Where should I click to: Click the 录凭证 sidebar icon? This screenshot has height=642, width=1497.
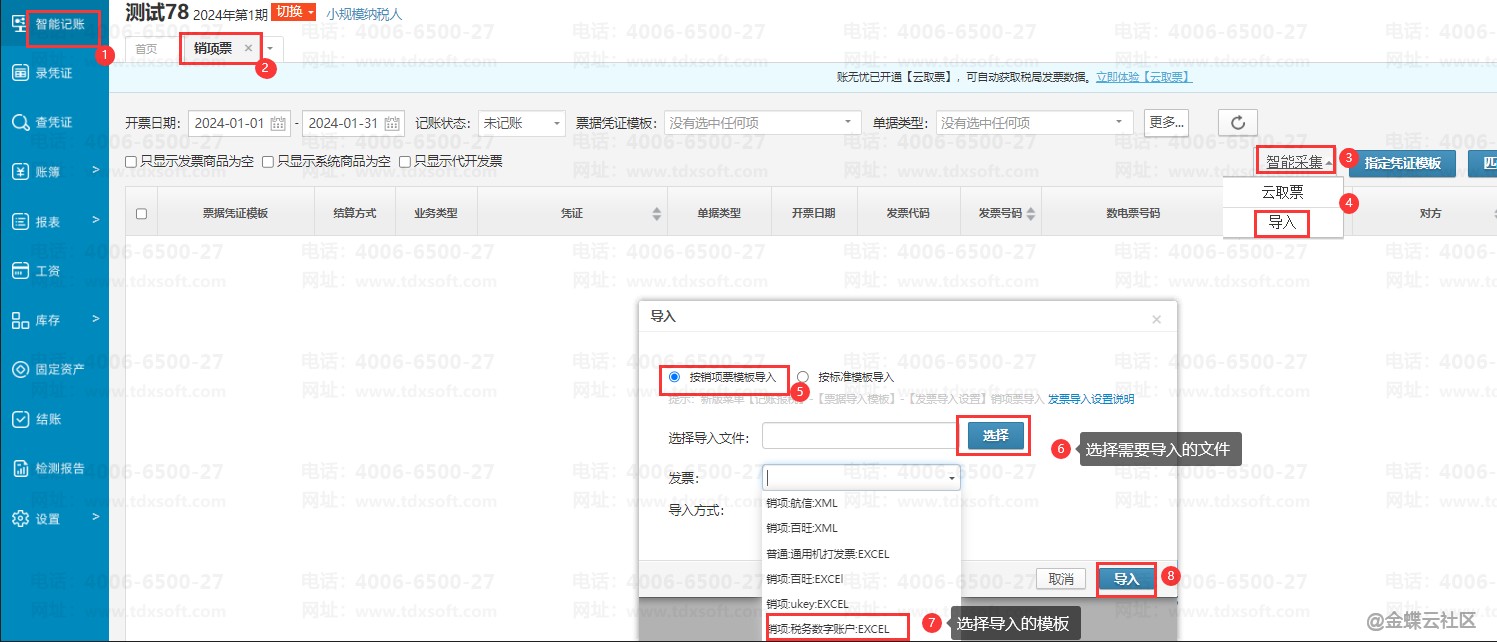pyautogui.click(x=20, y=72)
